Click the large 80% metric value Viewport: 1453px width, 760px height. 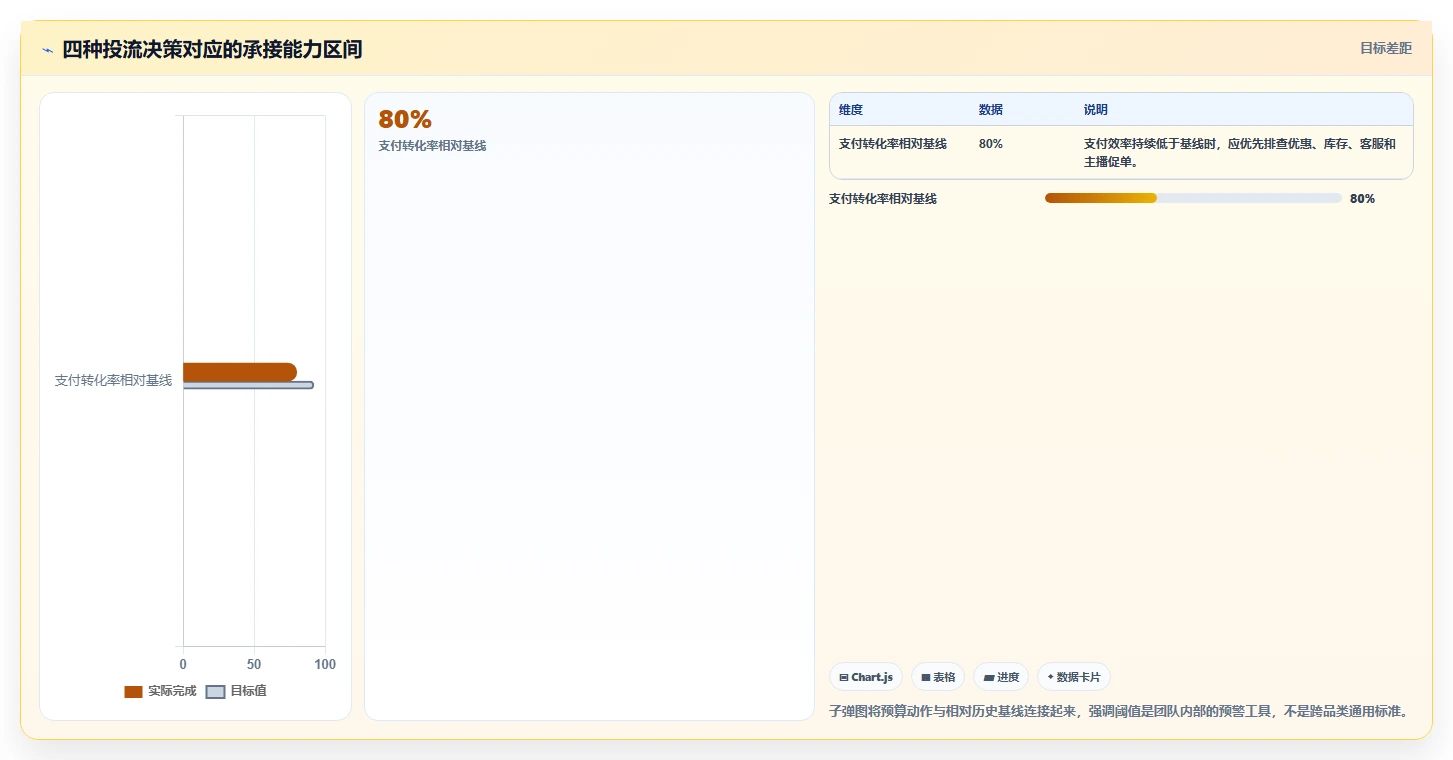tap(405, 119)
